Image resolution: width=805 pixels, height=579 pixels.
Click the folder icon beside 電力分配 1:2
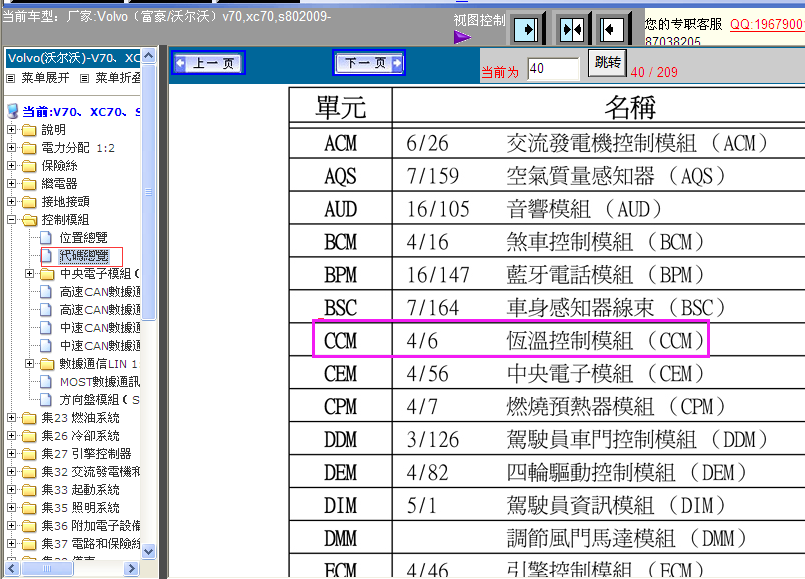pos(28,146)
